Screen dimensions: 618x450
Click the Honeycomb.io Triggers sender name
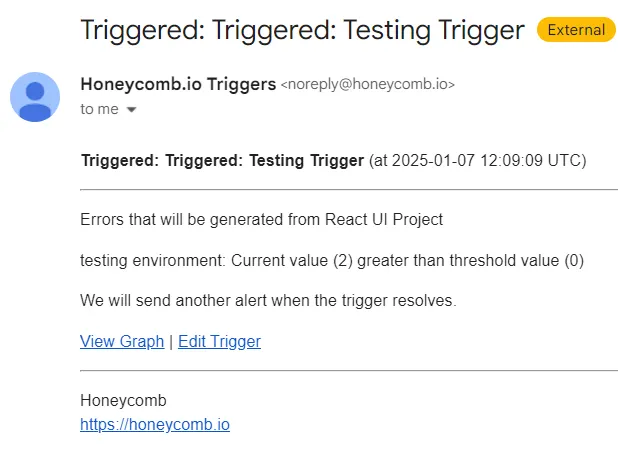click(178, 85)
